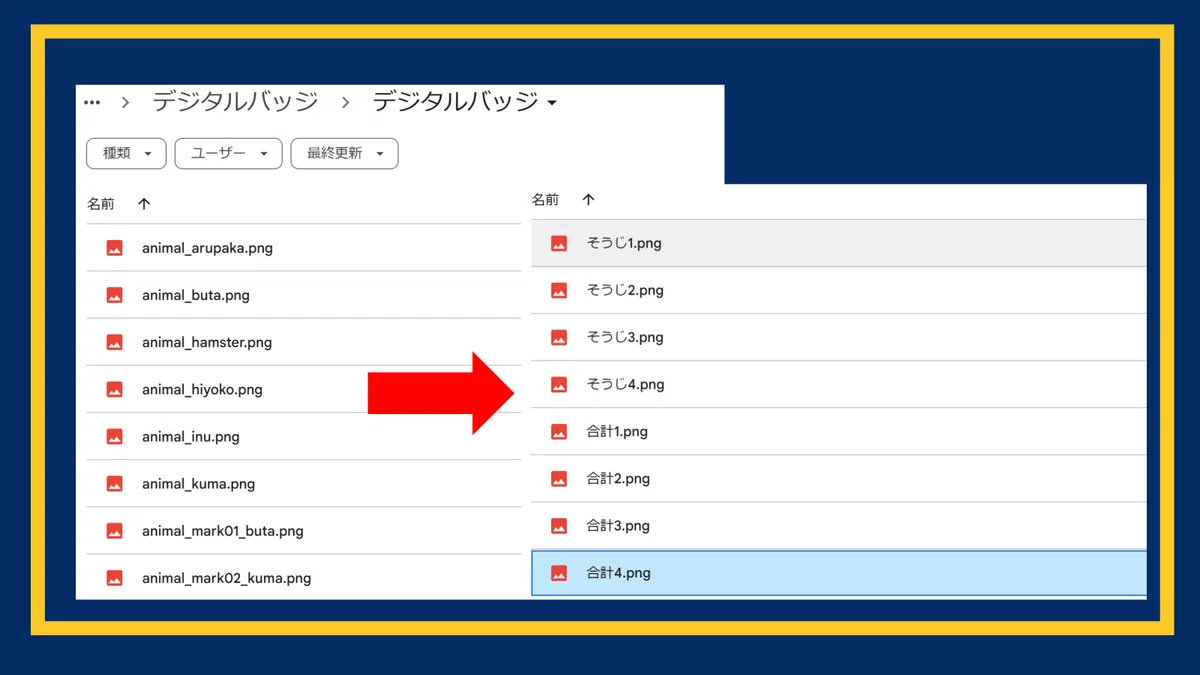Click the image icon beside そうじ4.png
Screen dimensions: 1200x675
point(559,384)
